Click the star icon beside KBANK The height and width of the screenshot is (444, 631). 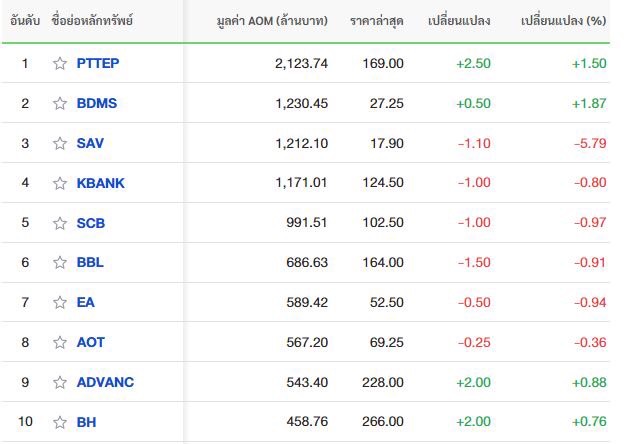[x=60, y=183]
